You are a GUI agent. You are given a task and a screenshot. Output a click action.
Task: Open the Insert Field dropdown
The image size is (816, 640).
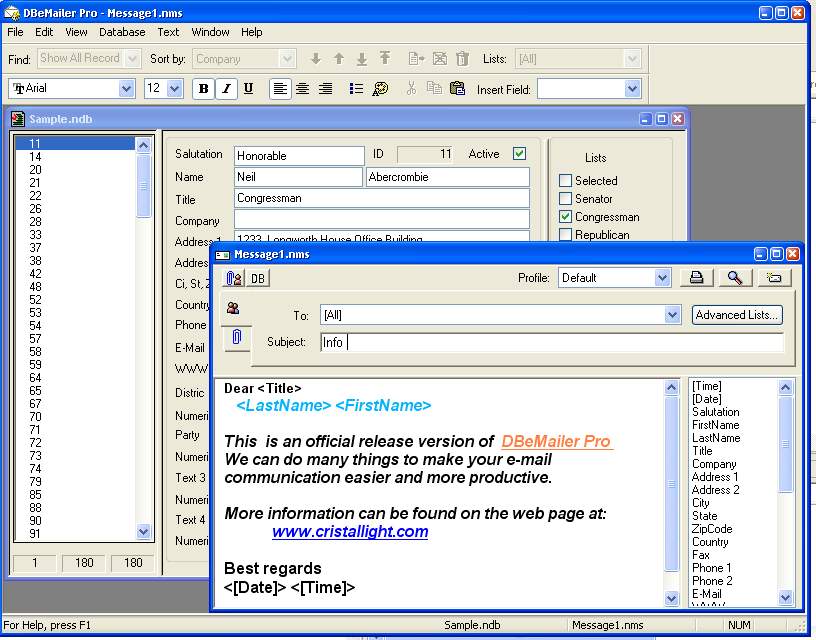click(632, 89)
